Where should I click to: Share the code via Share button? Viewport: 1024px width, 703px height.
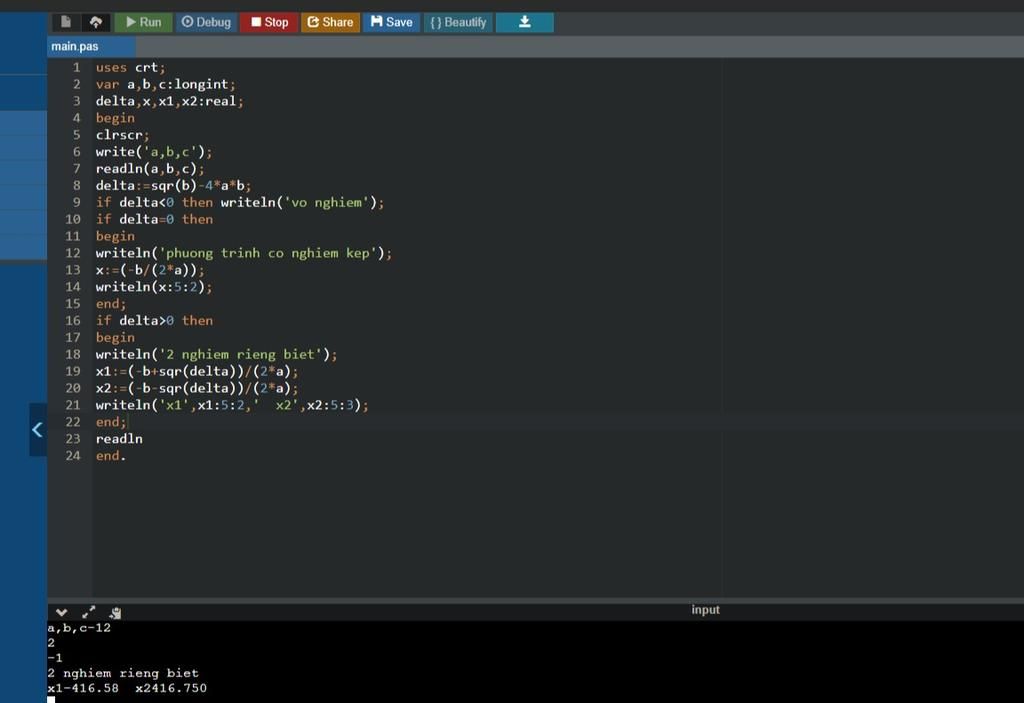tap(330, 22)
